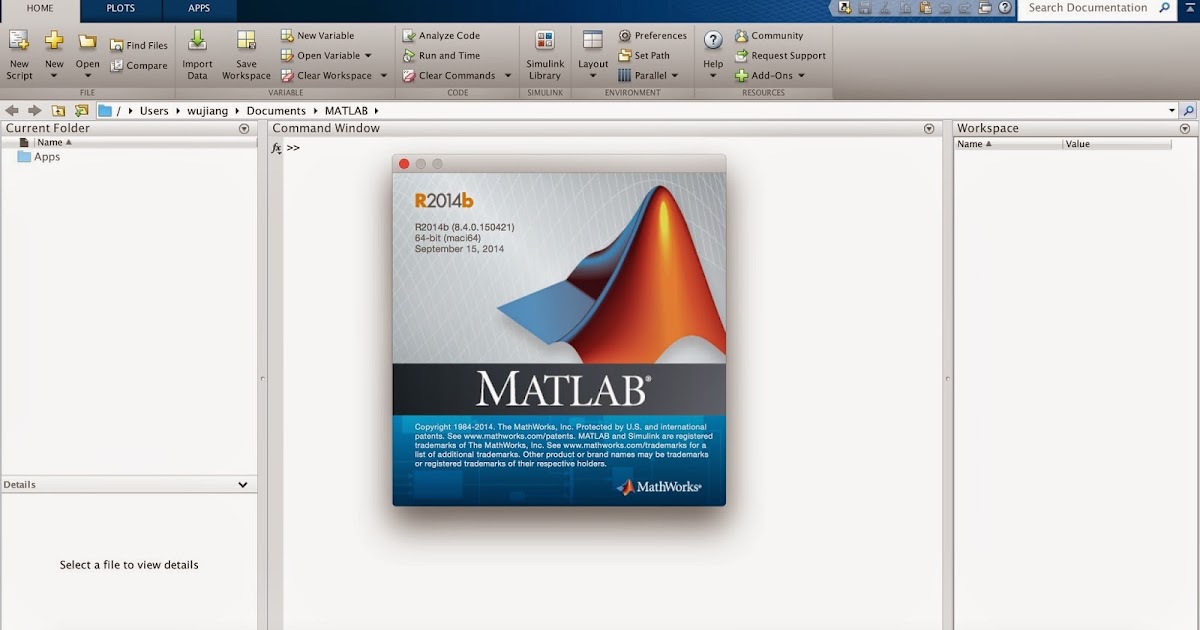Open the Simulink Library
Screen dimensions: 1200x630
tap(545, 55)
